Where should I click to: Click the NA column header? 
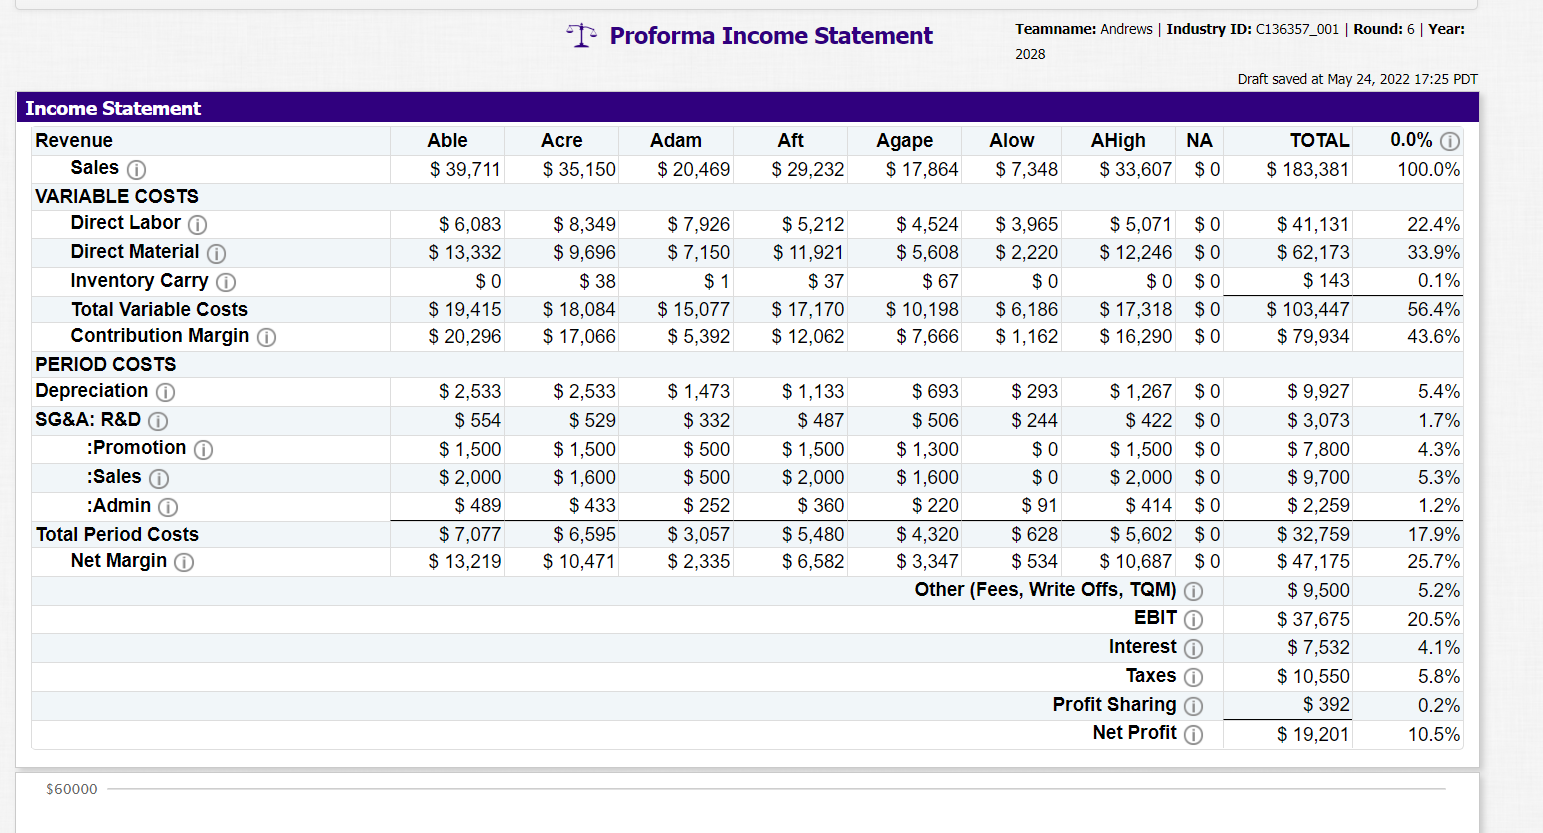click(x=1199, y=140)
